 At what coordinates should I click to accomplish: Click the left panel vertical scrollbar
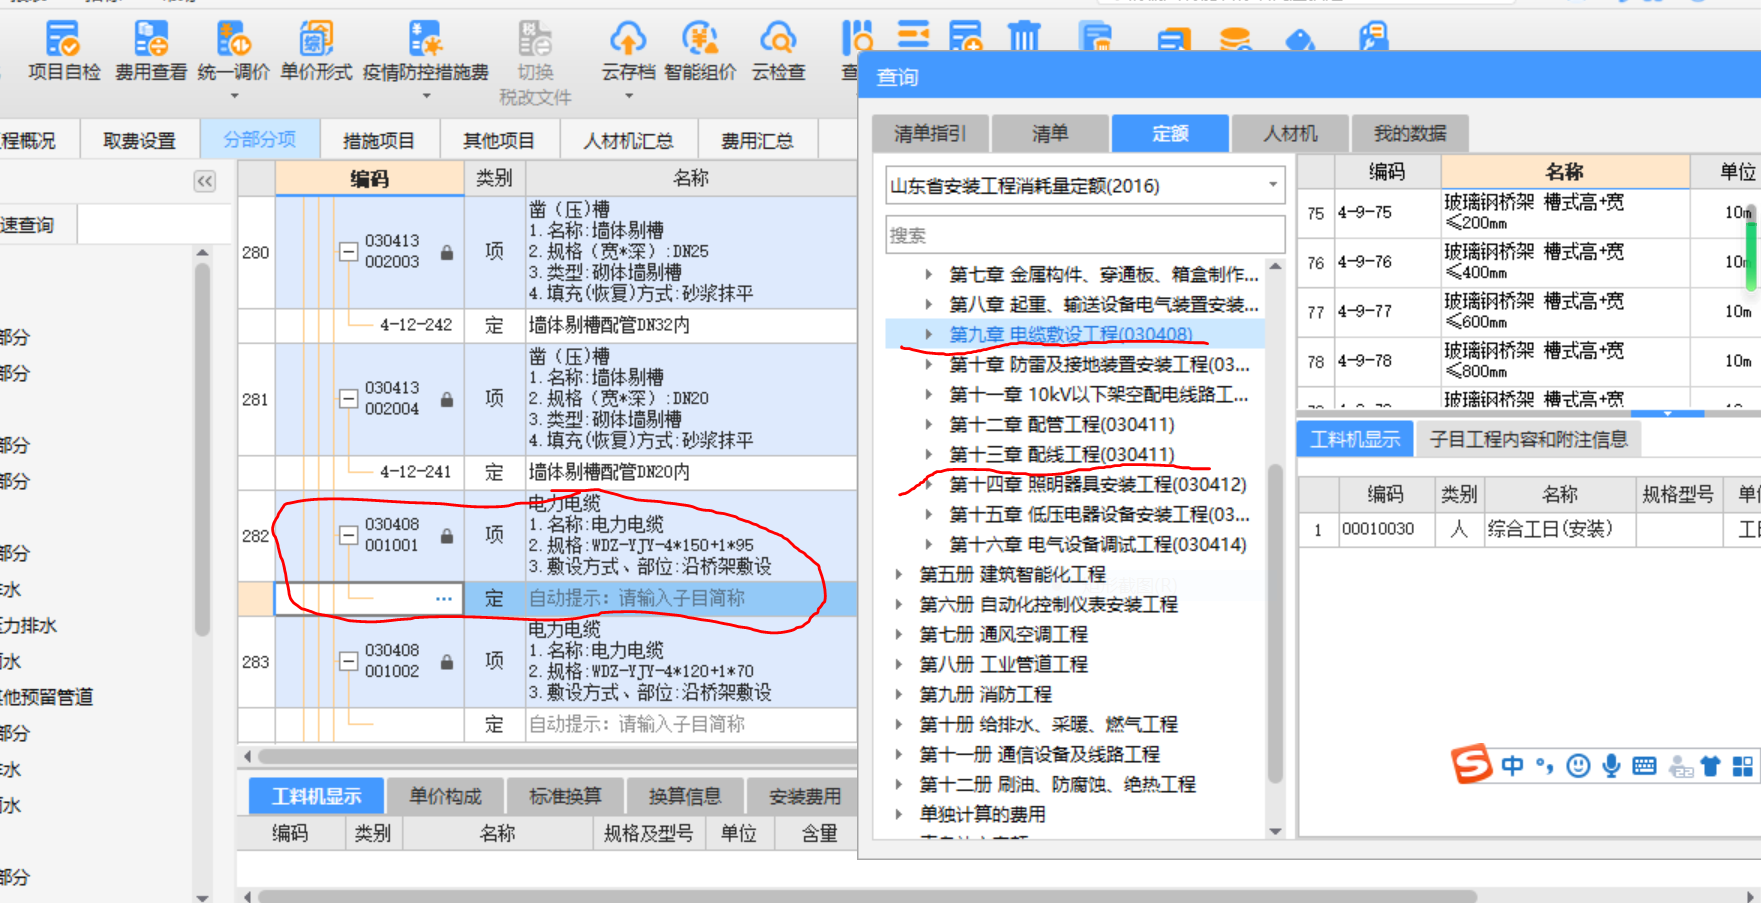point(202,450)
